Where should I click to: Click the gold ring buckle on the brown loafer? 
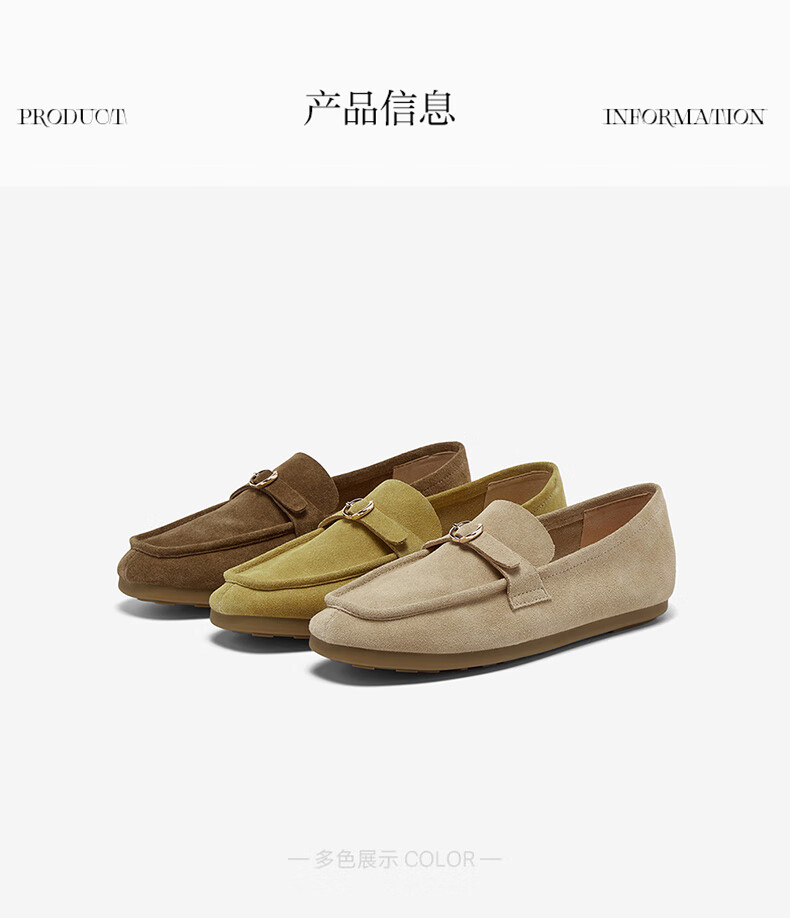coord(264,479)
